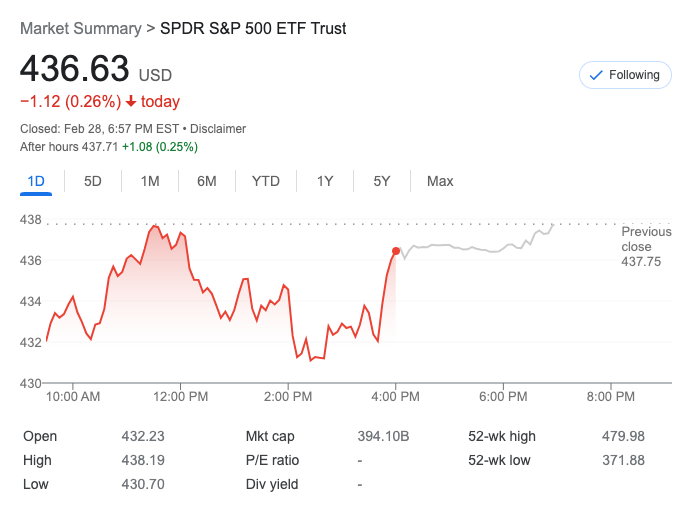Screen dimensions: 697x511
Task: Toggle the Following button
Action: pos(625,75)
